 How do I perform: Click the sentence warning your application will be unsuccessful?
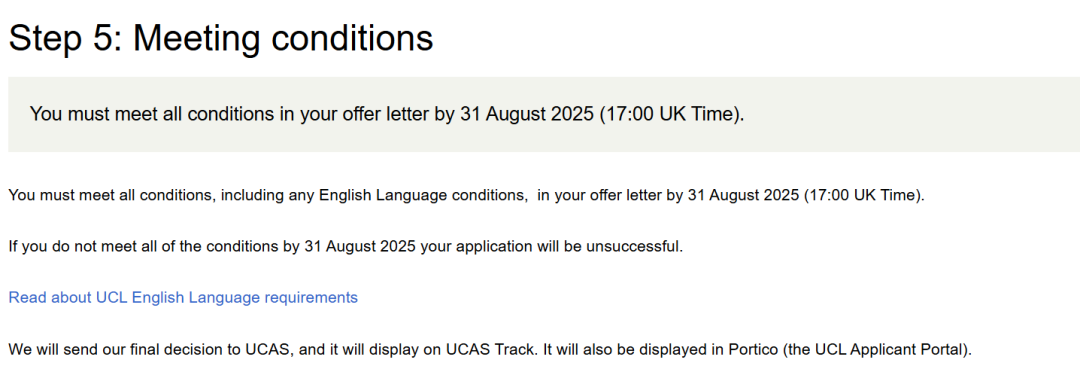point(346,246)
